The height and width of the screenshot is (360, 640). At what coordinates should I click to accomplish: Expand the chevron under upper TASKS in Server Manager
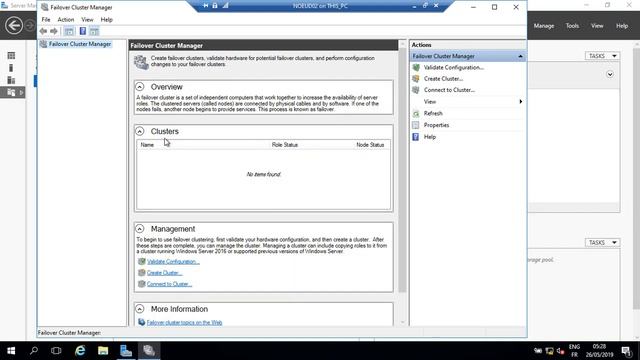point(610,74)
